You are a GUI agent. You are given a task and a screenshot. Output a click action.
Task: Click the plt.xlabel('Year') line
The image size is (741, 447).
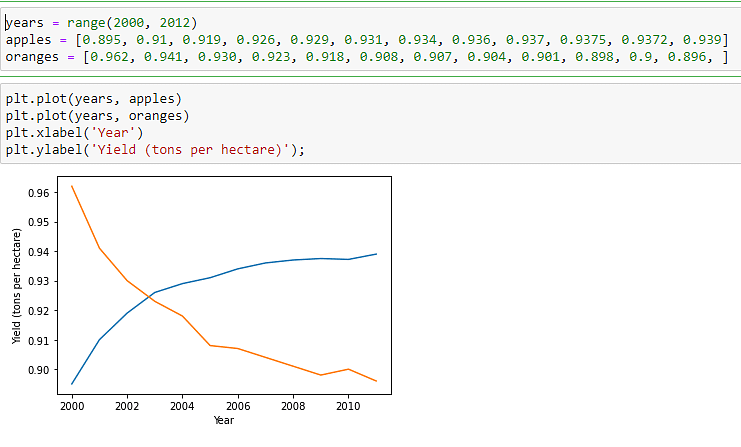pyautogui.click(x=74, y=133)
